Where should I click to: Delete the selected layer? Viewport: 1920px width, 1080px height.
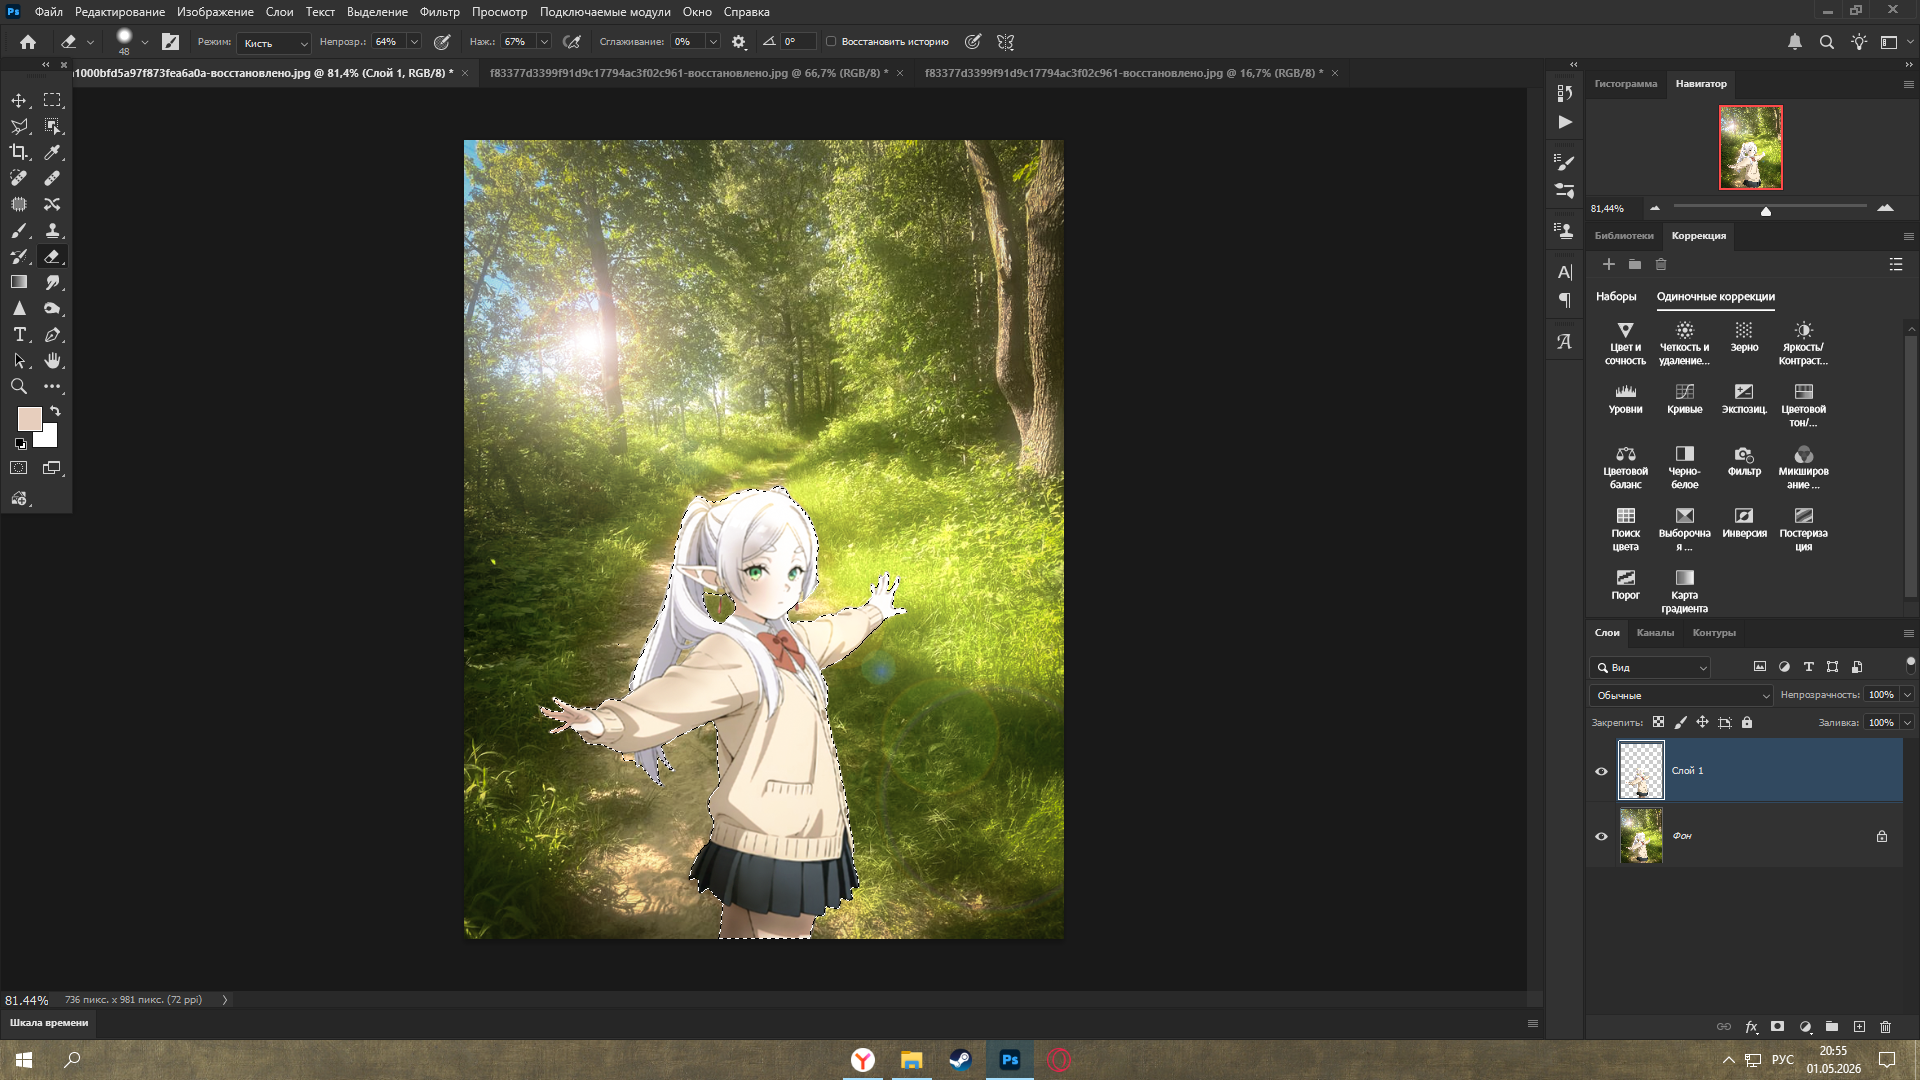(x=1886, y=1026)
